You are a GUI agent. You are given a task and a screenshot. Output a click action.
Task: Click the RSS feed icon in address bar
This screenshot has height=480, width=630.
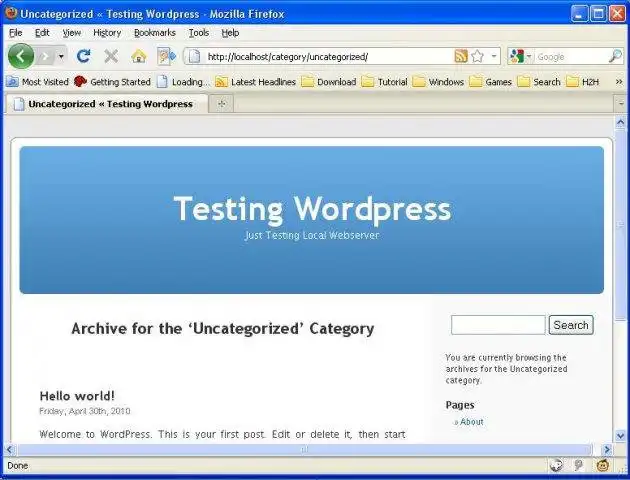click(461, 56)
